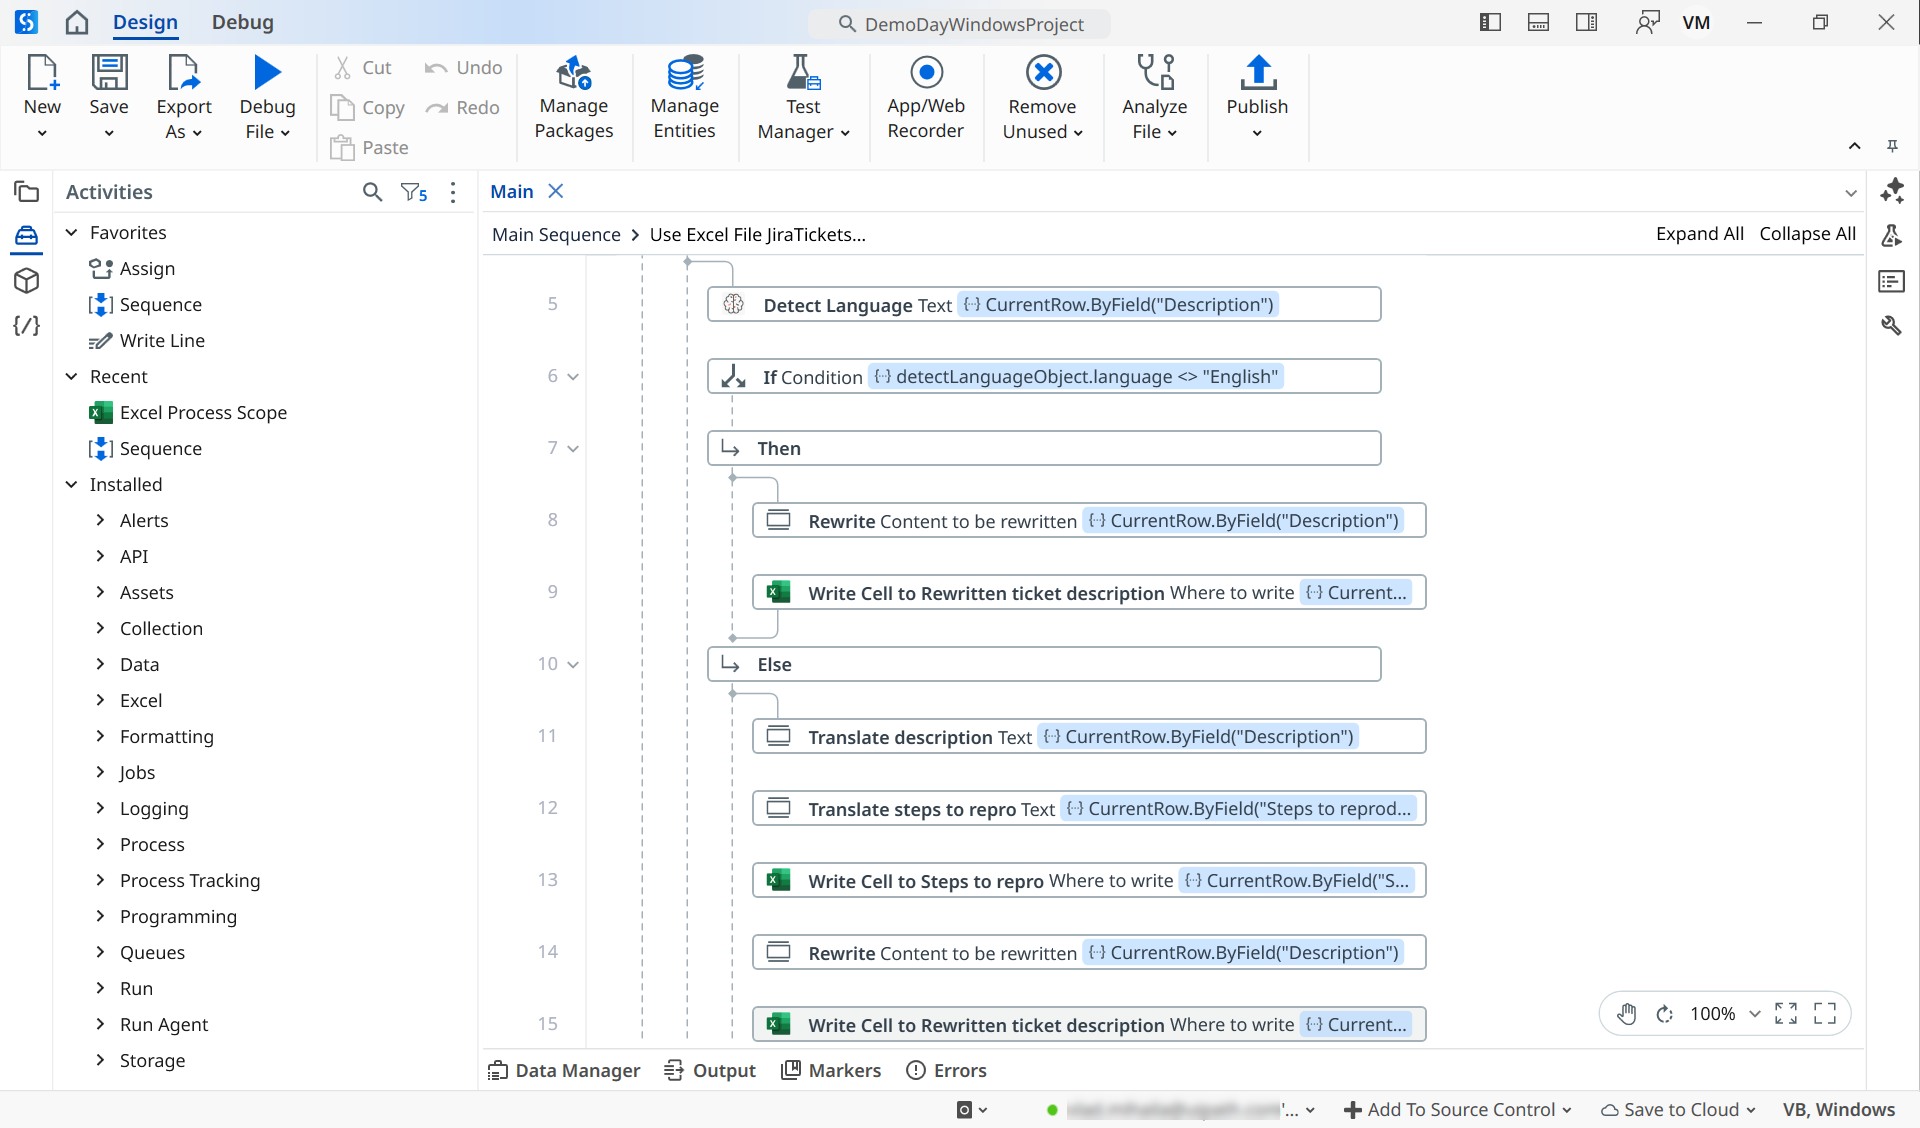The height and width of the screenshot is (1128, 1920).
Task: Toggle the bottom panel layout button
Action: tap(1538, 23)
